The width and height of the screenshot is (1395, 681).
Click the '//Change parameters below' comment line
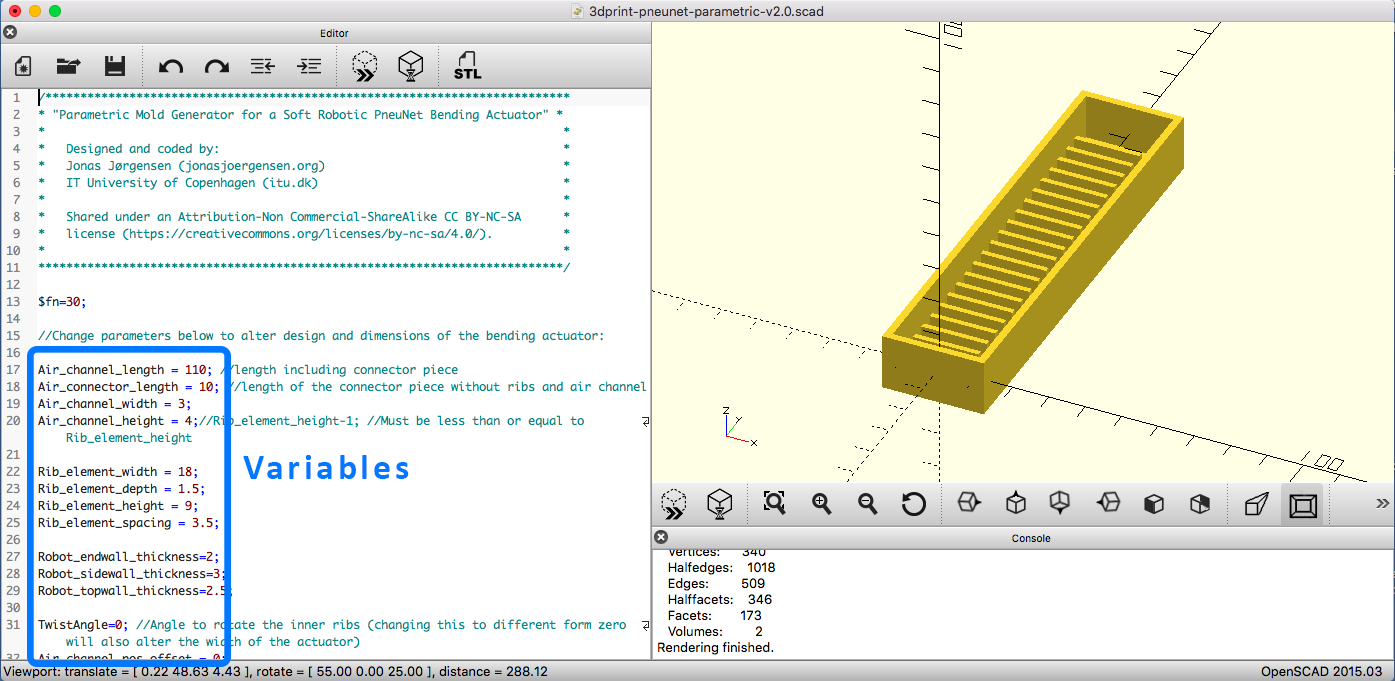coord(321,335)
